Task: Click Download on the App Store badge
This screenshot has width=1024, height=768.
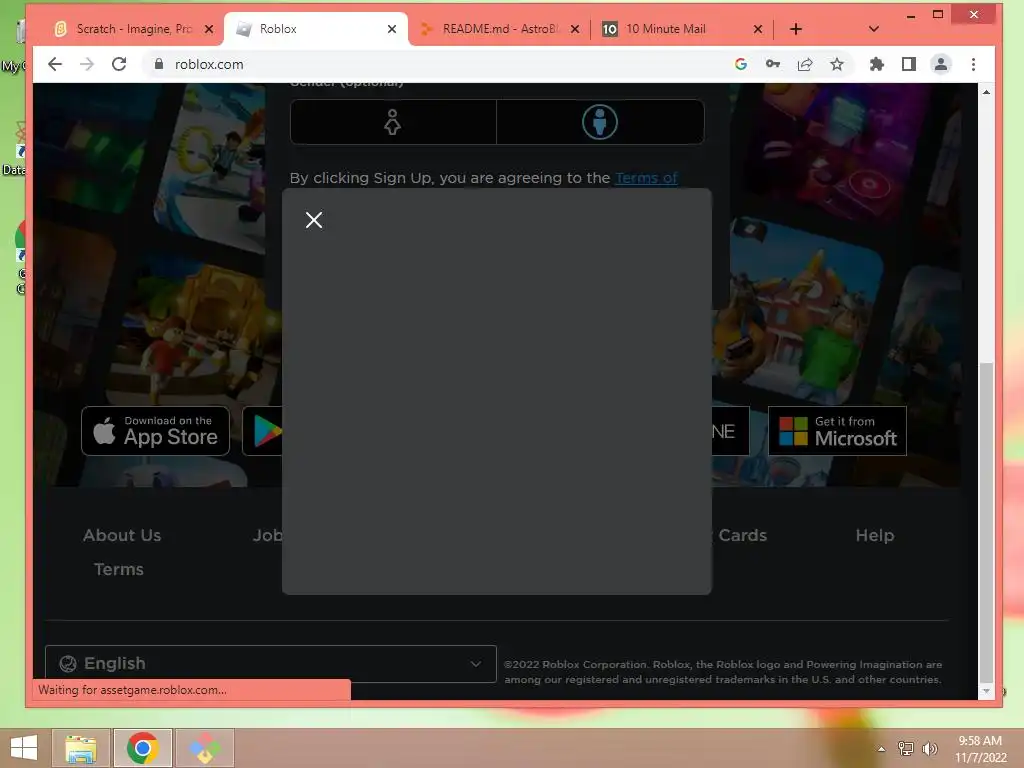Action: (x=155, y=431)
